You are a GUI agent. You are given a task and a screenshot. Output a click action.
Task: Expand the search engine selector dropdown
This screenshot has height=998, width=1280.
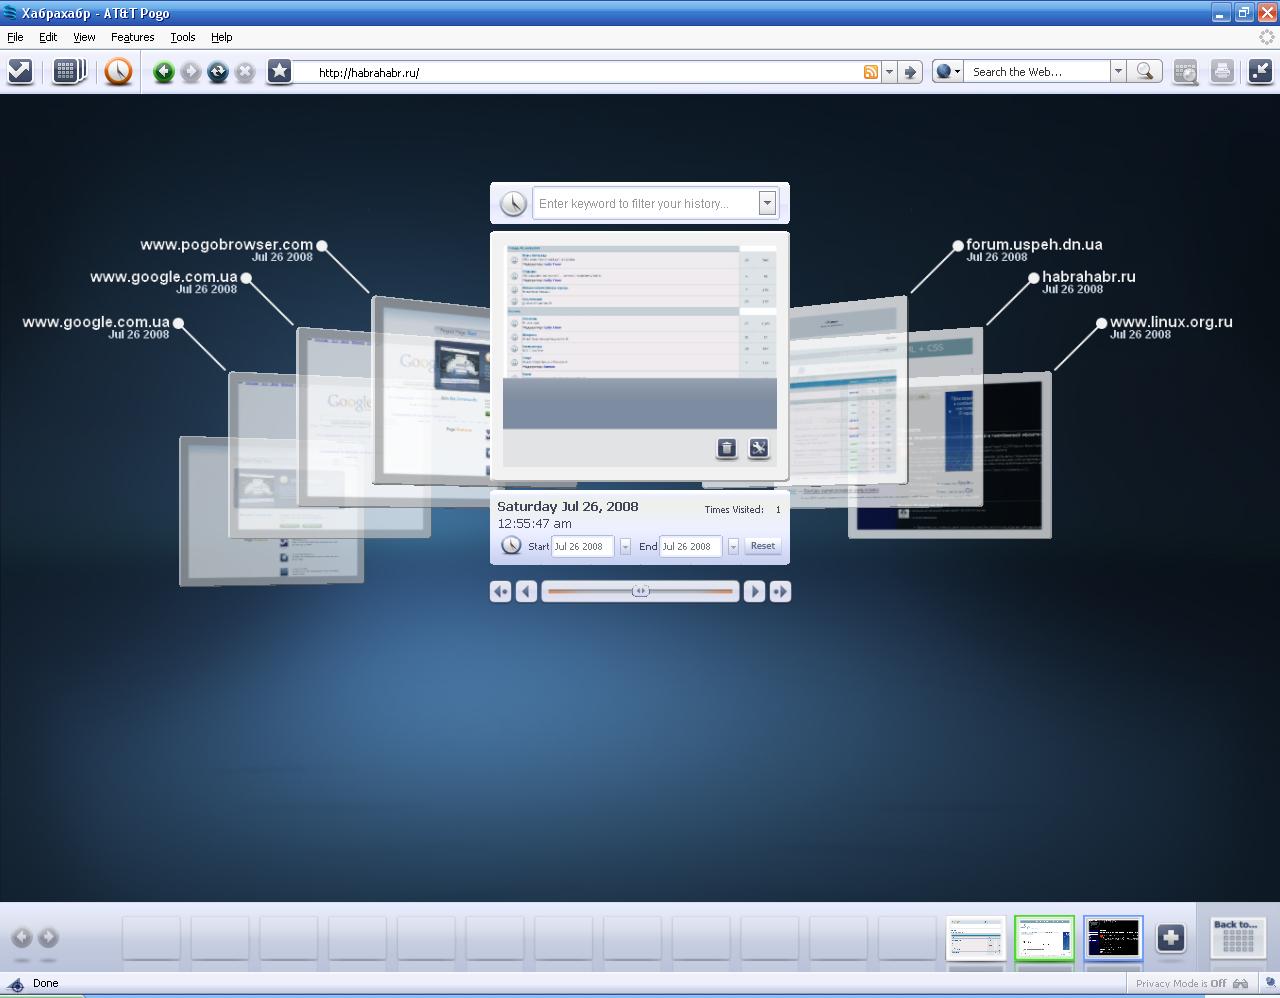(x=947, y=72)
